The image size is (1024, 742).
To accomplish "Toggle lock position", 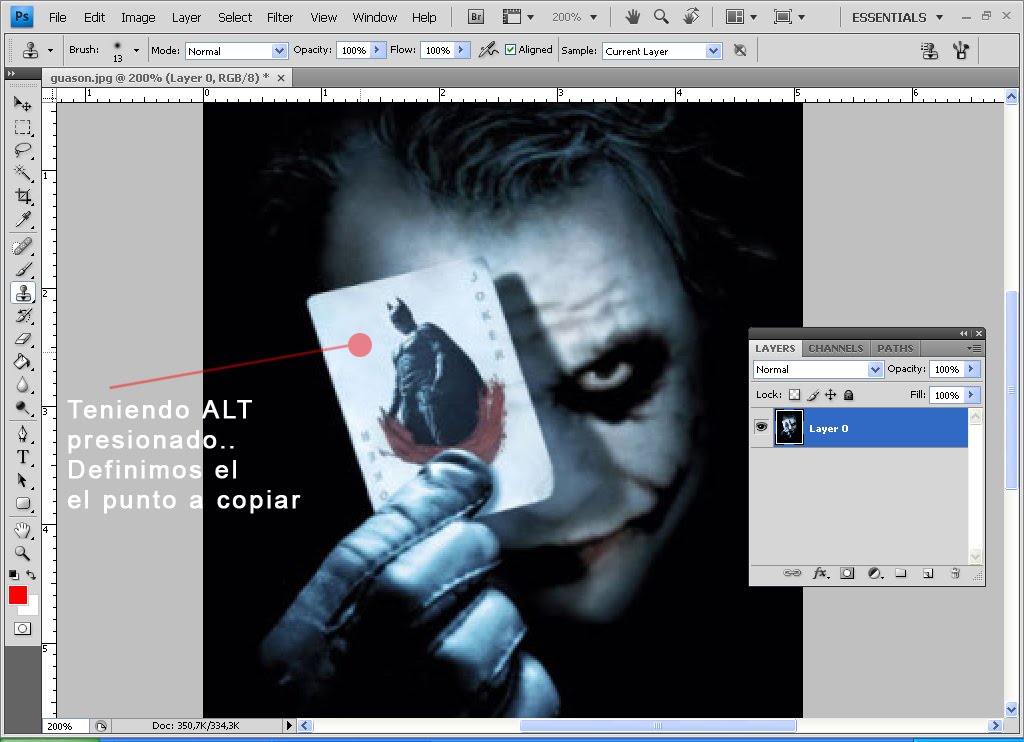I will [831, 395].
